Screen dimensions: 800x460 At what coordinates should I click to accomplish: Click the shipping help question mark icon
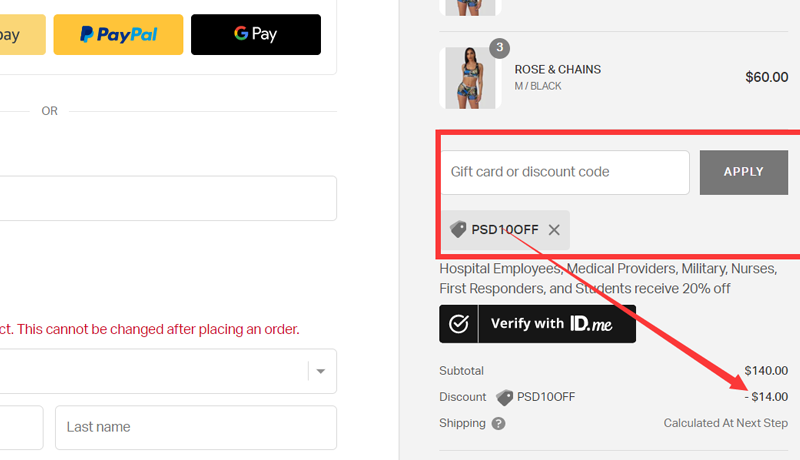498,423
